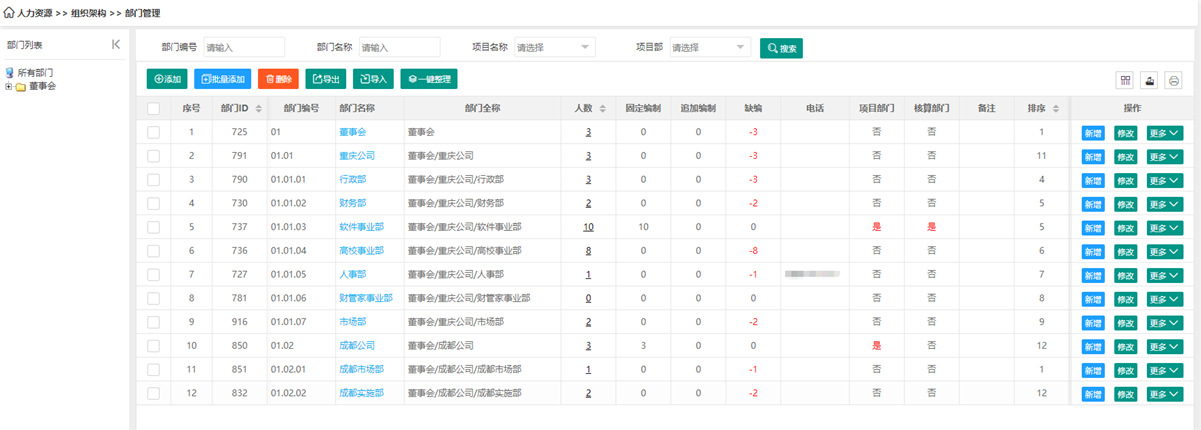Click 修改 in the 高校事业部 row

click(1125, 251)
